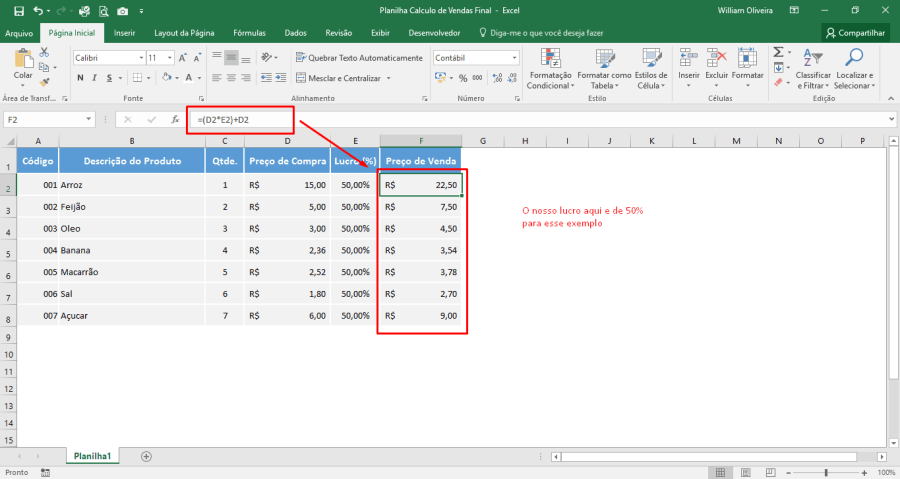Toggle italic I formatting

point(94,77)
